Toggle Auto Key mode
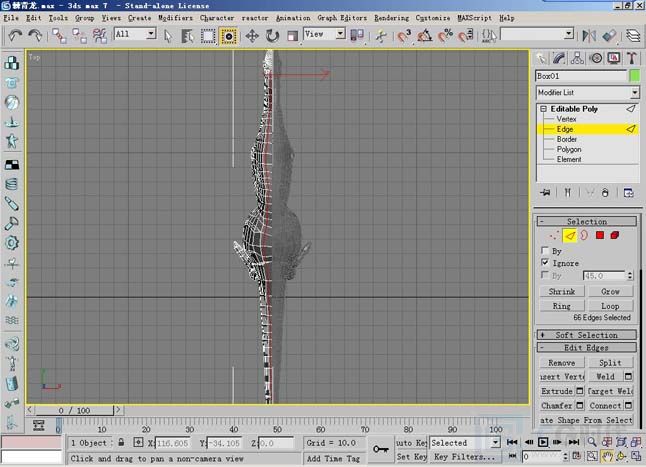Image resolution: width=646 pixels, height=467 pixels. (x=411, y=443)
